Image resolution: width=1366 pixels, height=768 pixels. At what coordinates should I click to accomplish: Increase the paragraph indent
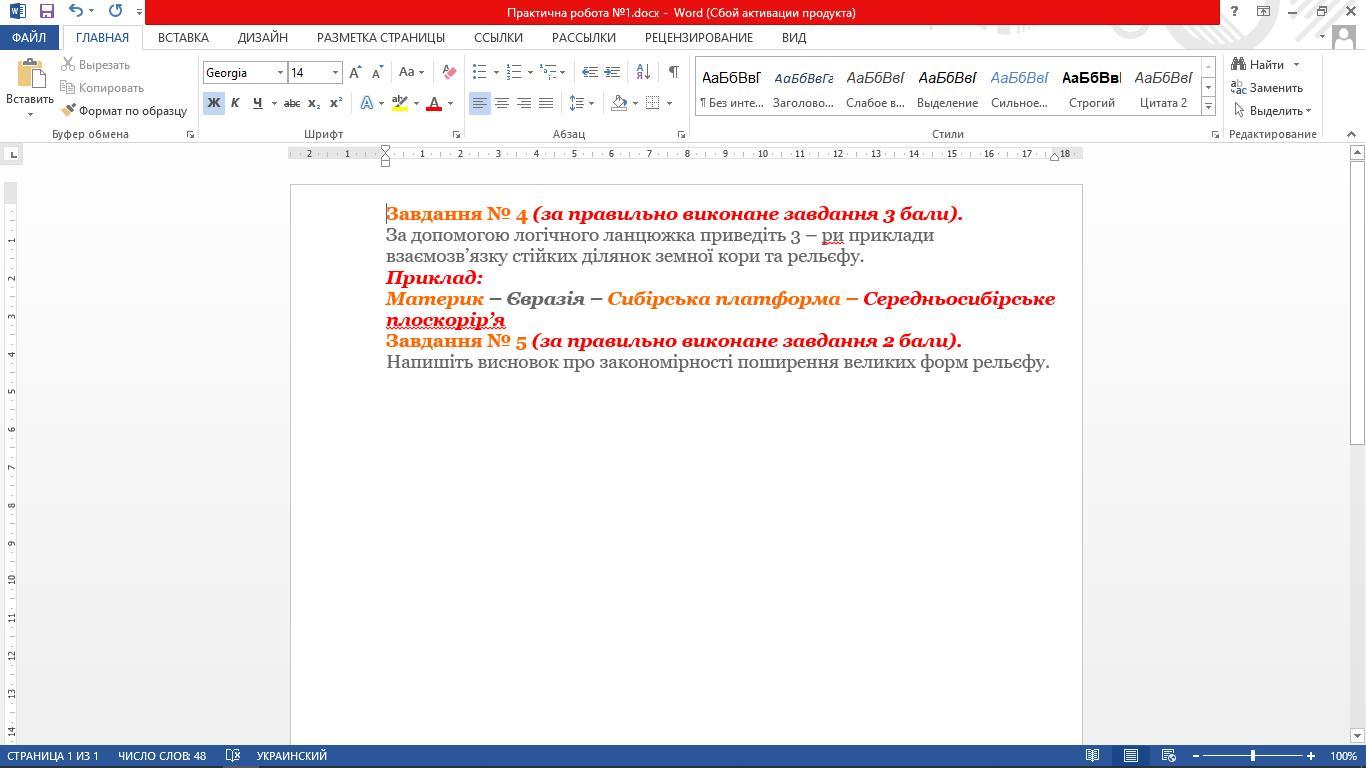click(x=612, y=72)
